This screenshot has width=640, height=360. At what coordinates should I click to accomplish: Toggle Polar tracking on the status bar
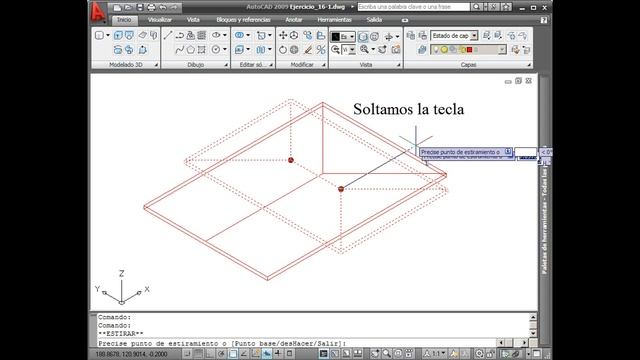tap(221, 353)
